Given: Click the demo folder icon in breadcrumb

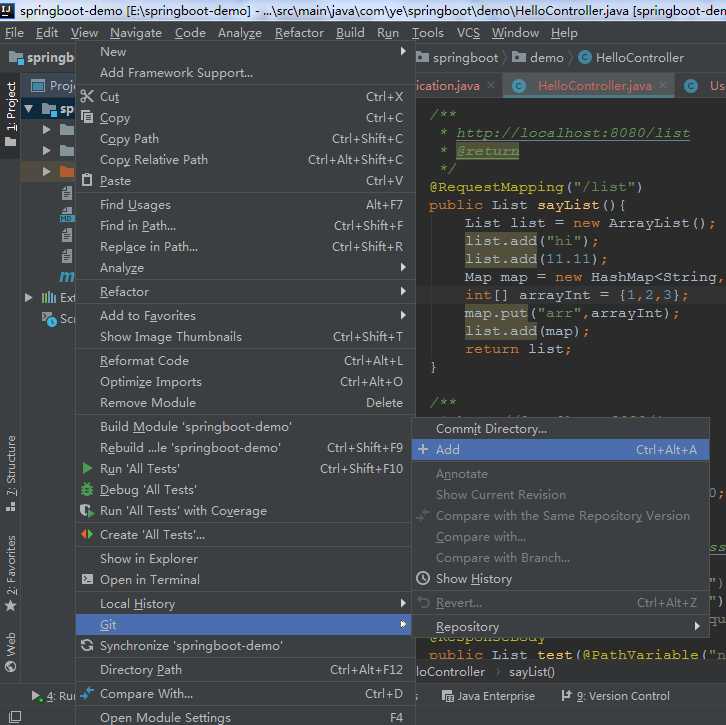Looking at the screenshot, I should (519, 57).
